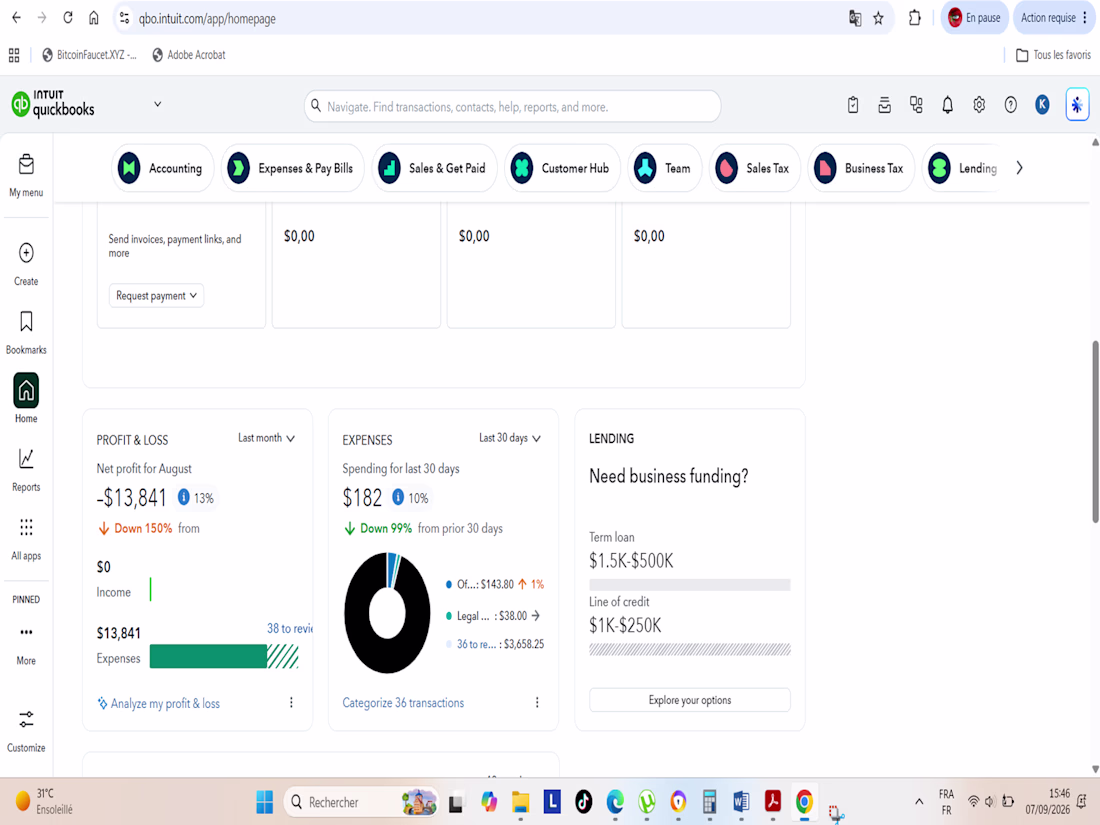
Task: Open the Accounting category tab
Action: point(163,168)
